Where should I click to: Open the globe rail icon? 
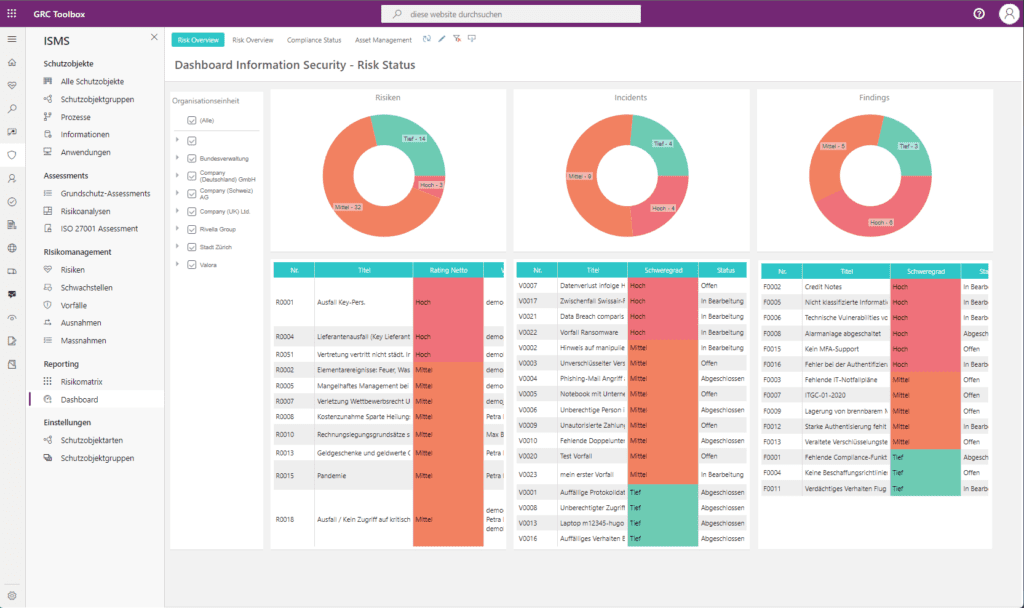(x=12, y=248)
